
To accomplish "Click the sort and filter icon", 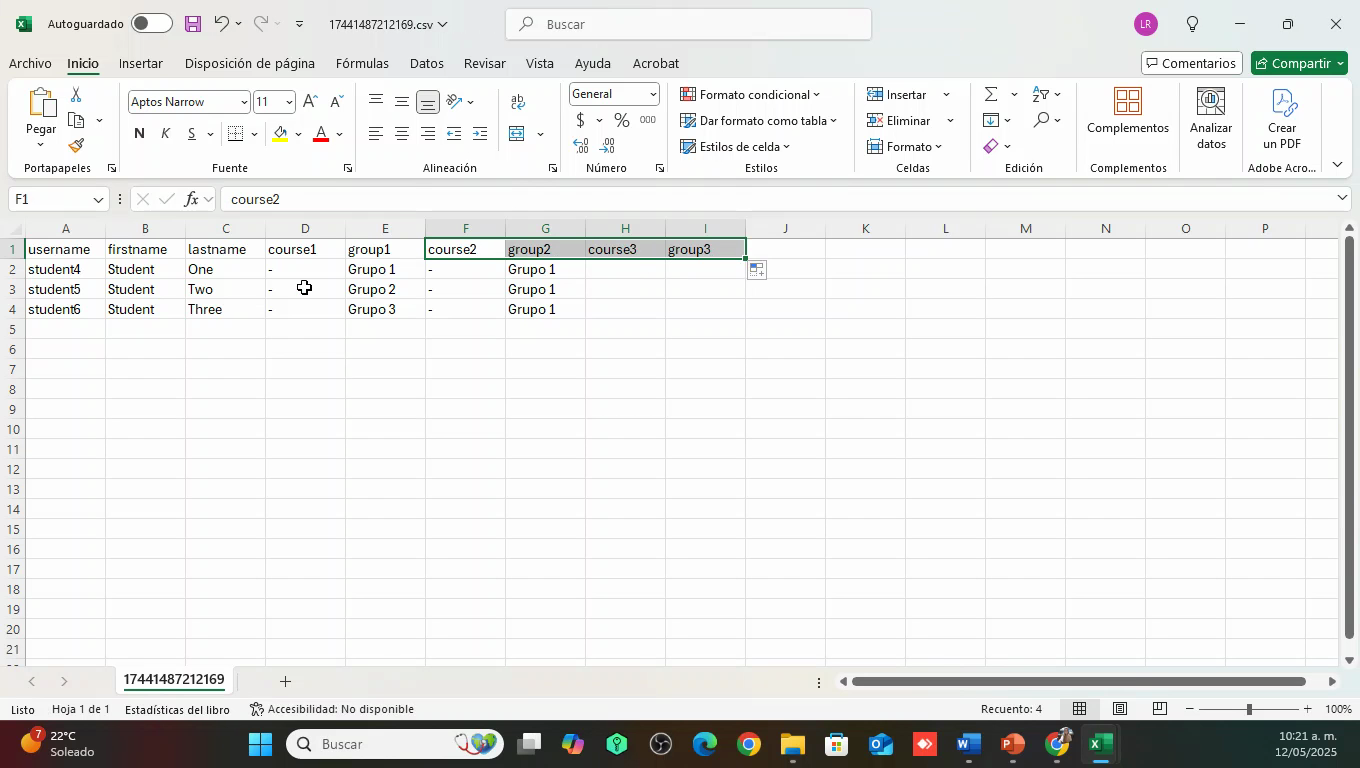I will point(1041,94).
